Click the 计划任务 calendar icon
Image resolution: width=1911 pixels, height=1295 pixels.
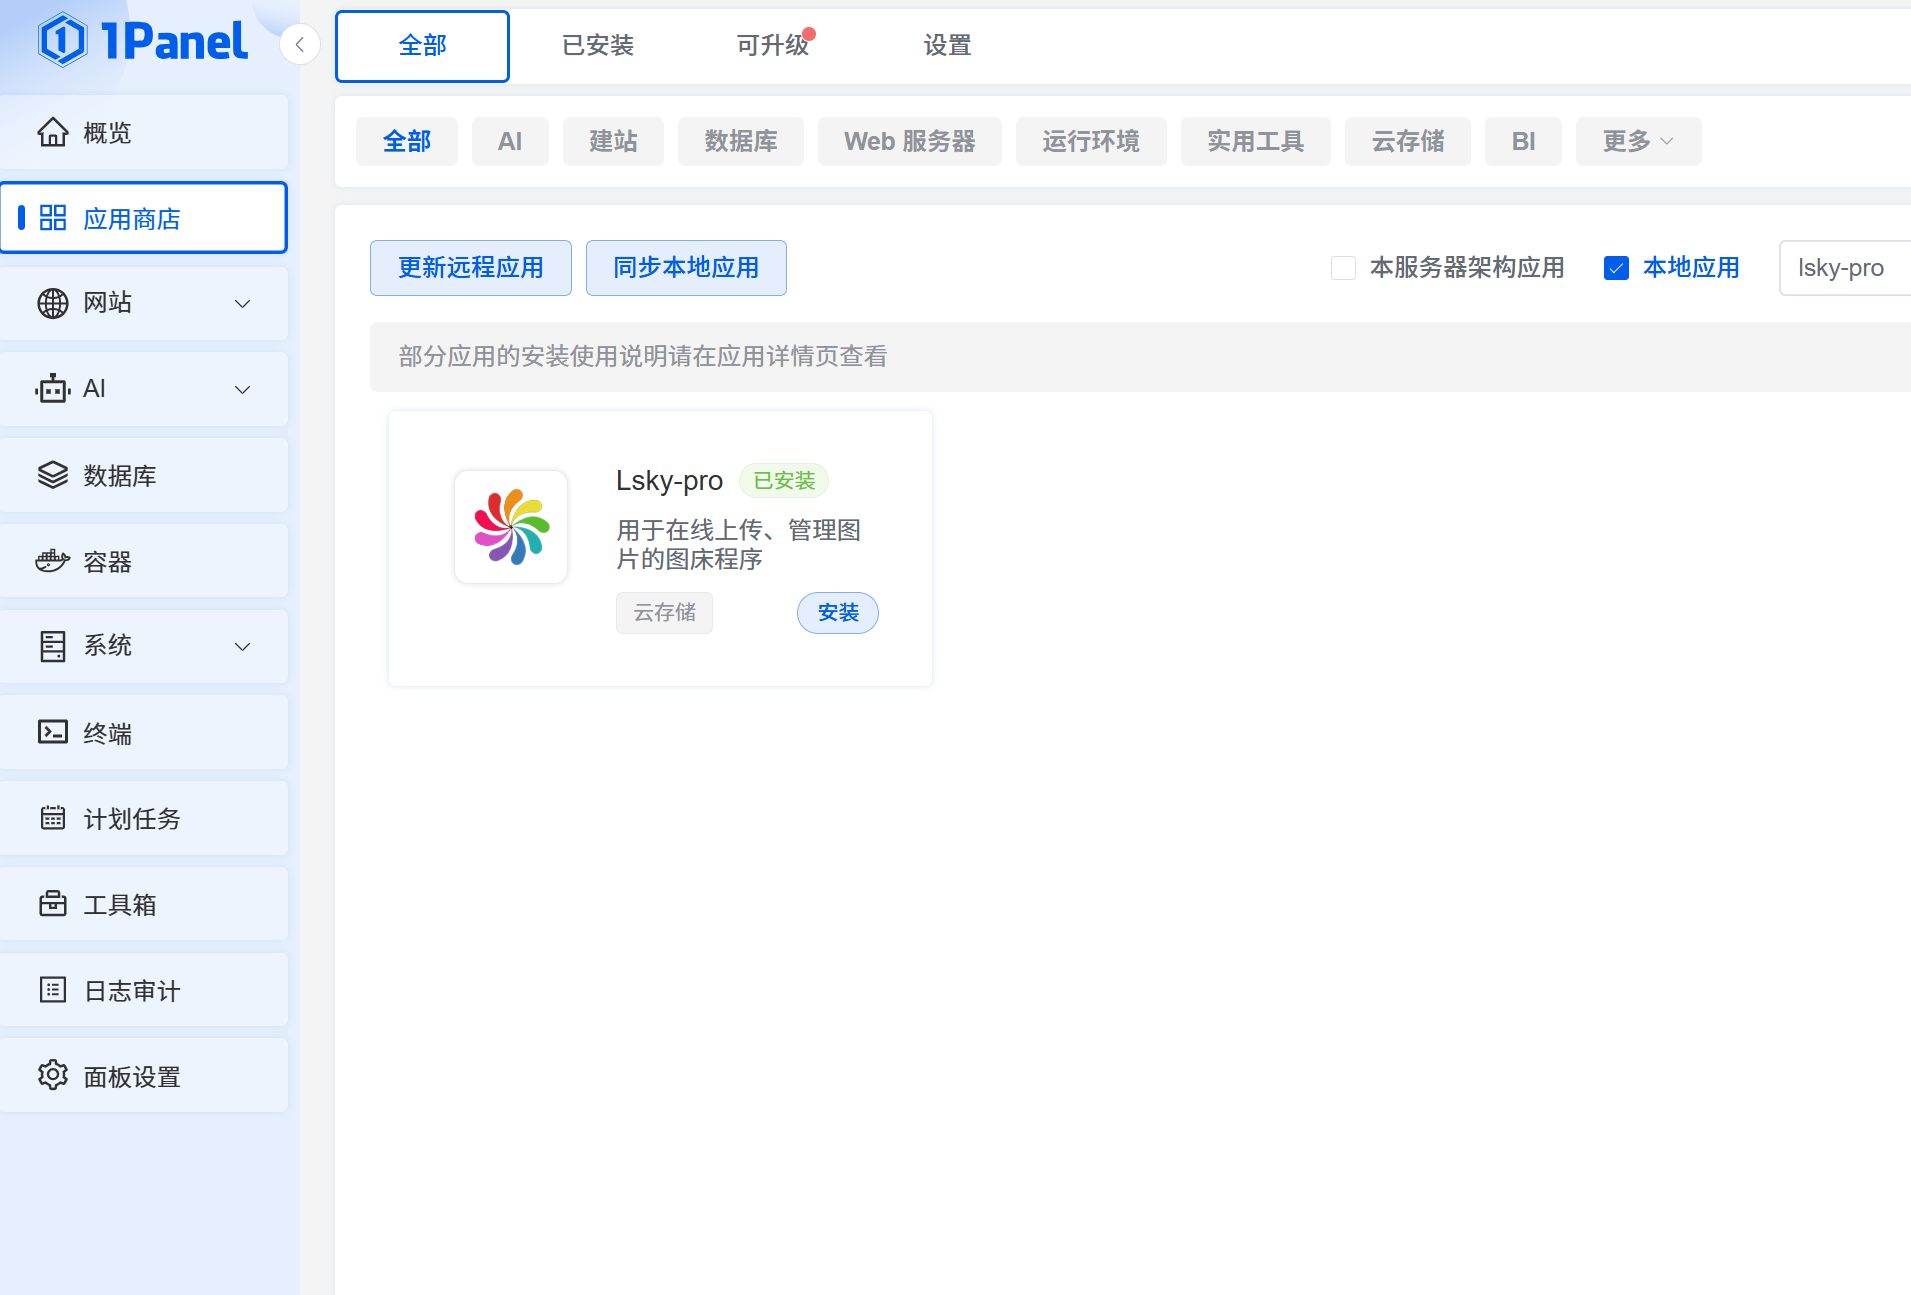53,818
